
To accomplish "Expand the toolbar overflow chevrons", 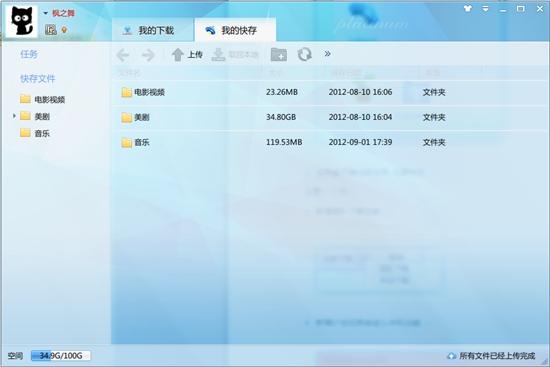I will pyautogui.click(x=328, y=54).
